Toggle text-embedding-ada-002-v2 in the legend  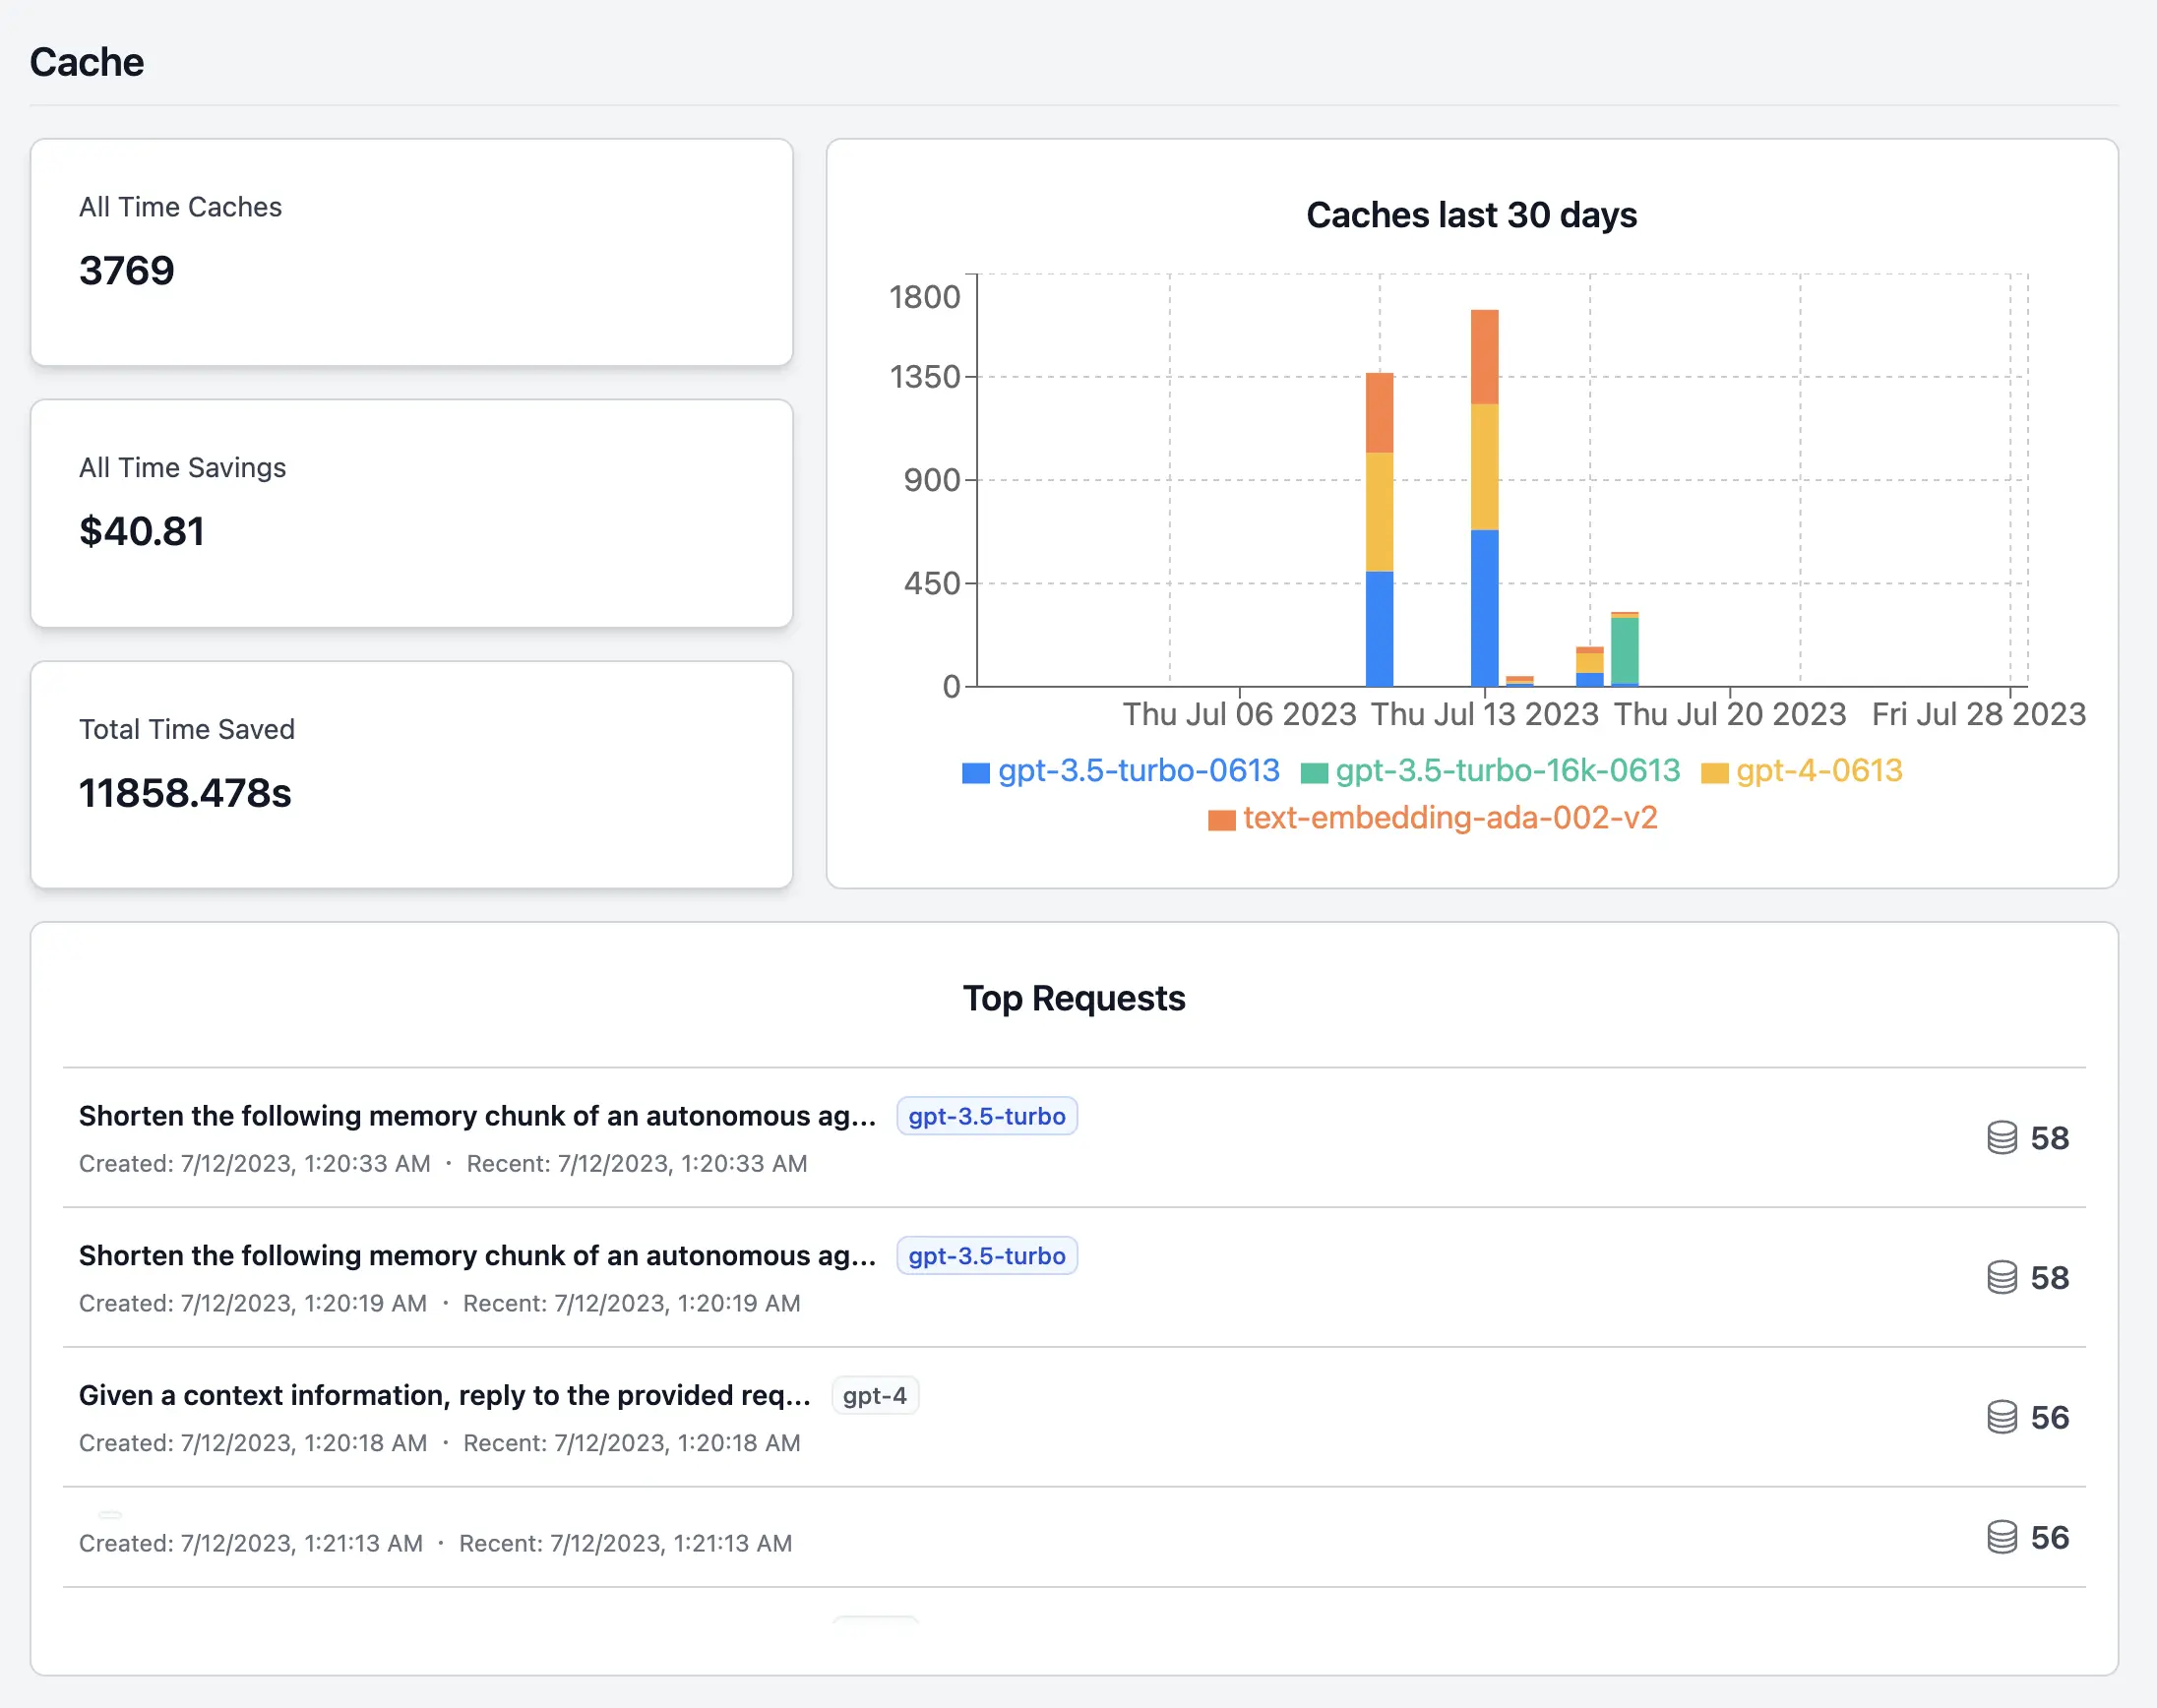tap(1449, 818)
